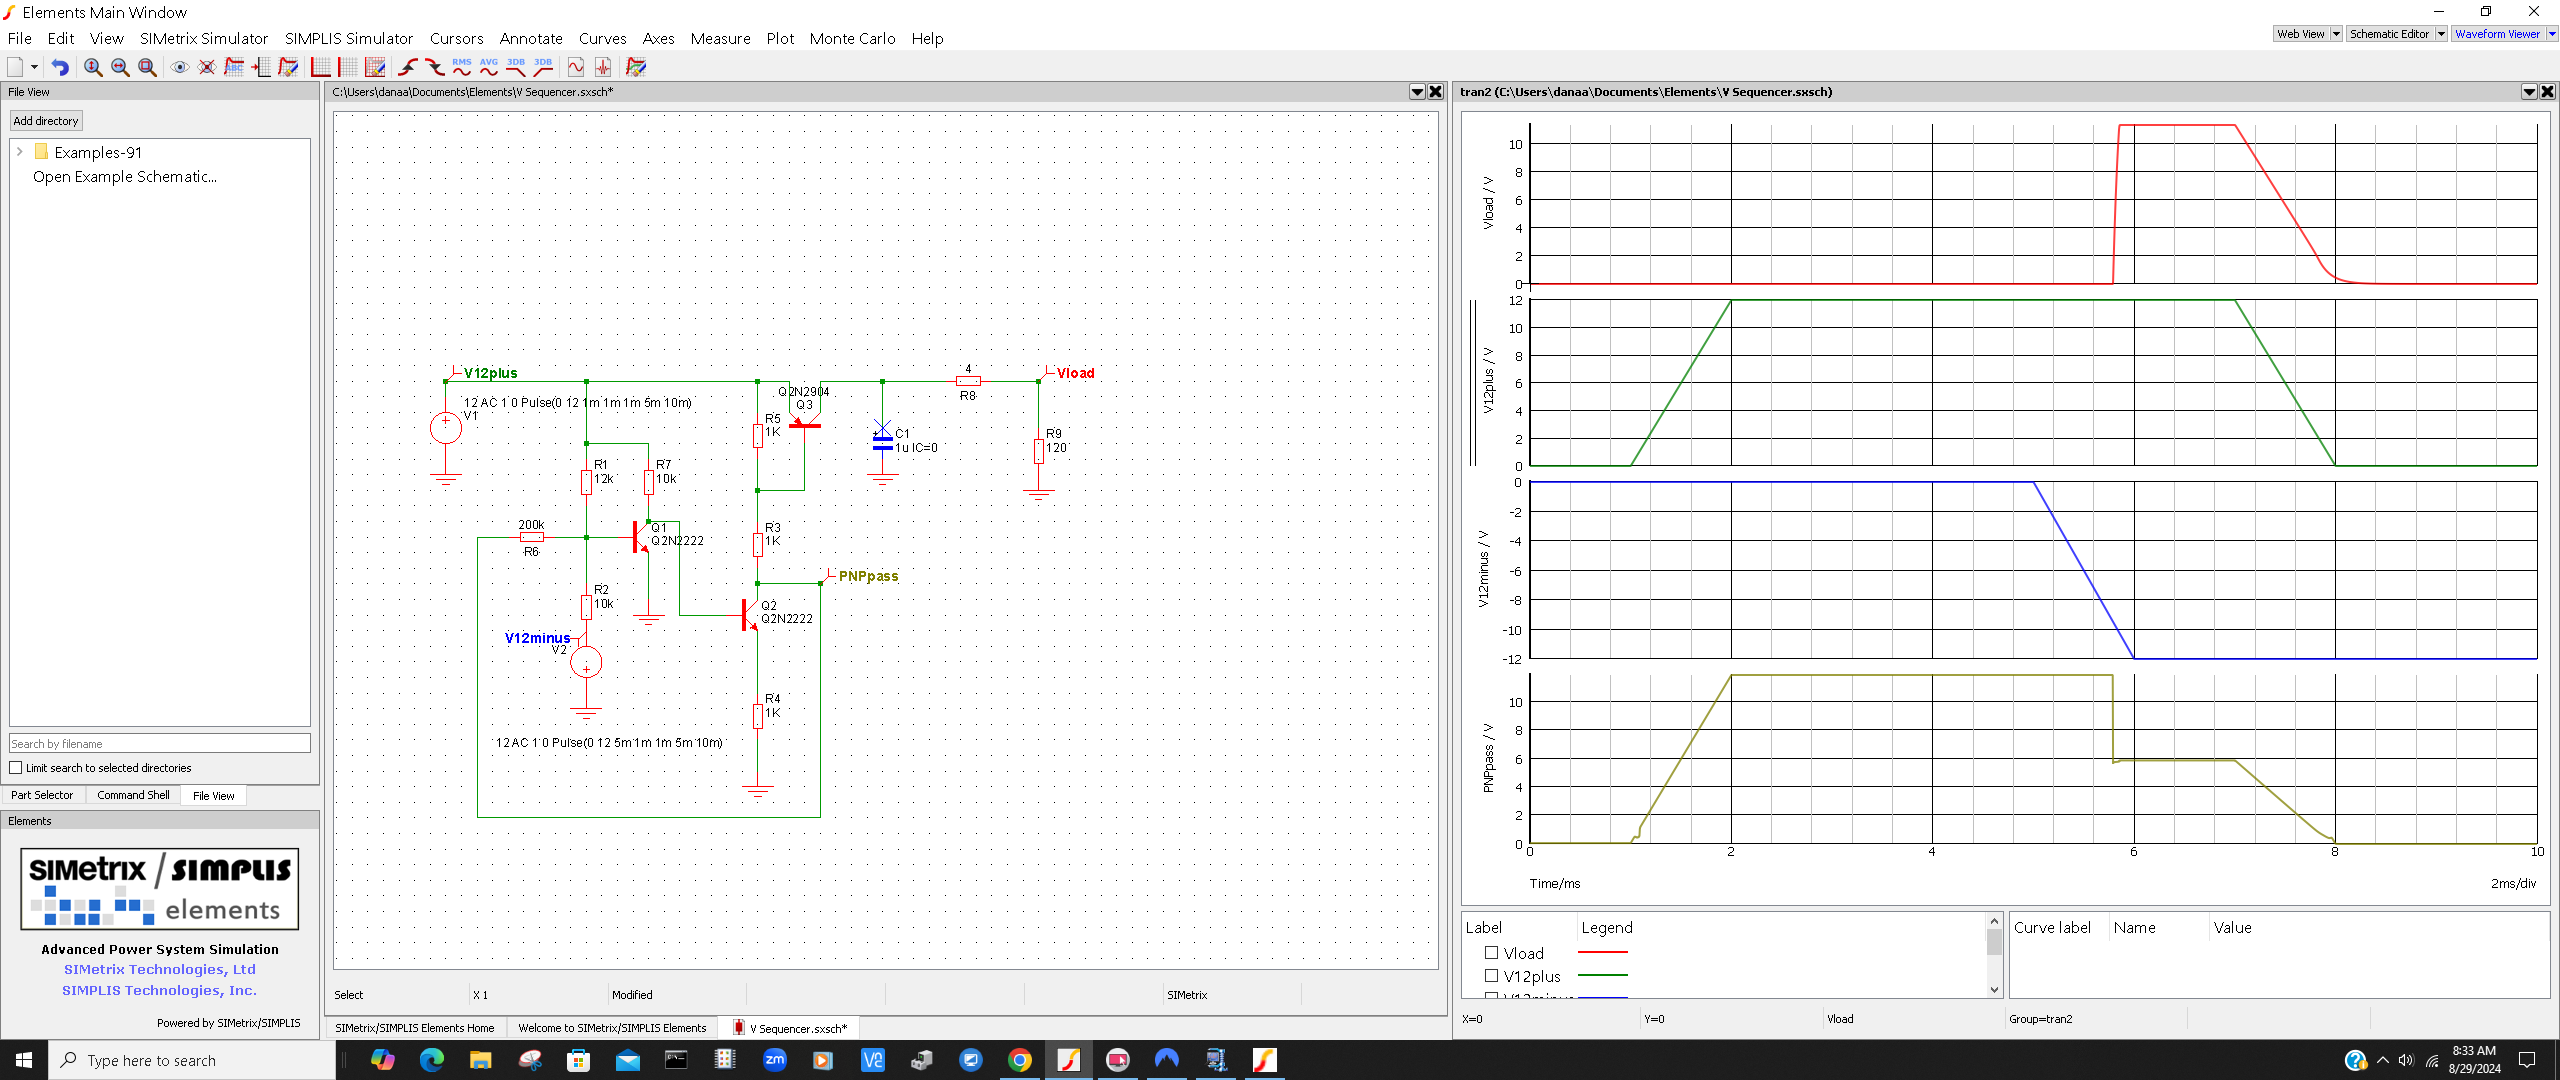2560x1080 pixels.
Task: Open the Web View dropdown arrow
Action: coord(2336,34)
